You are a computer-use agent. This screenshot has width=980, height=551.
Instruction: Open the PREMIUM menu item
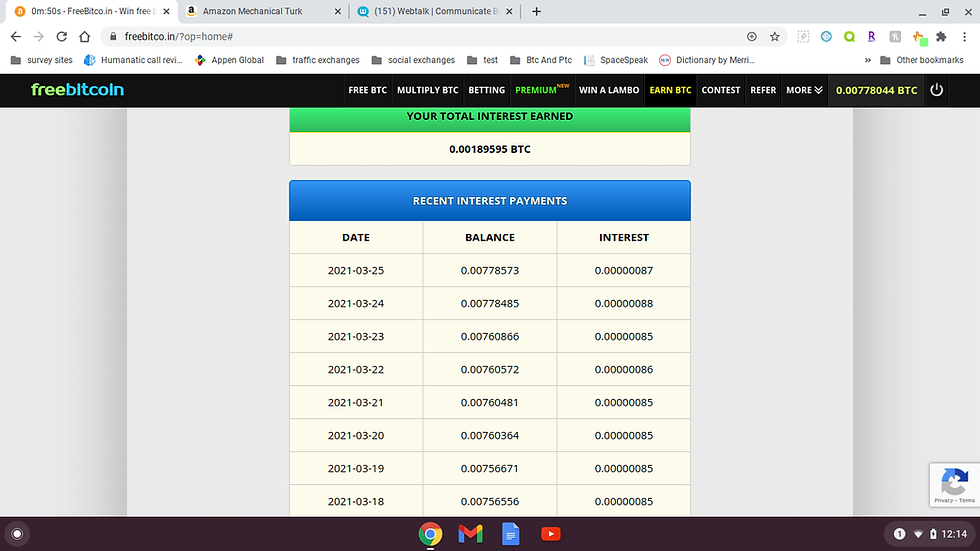pyautogui.click(x=541, y=90)
